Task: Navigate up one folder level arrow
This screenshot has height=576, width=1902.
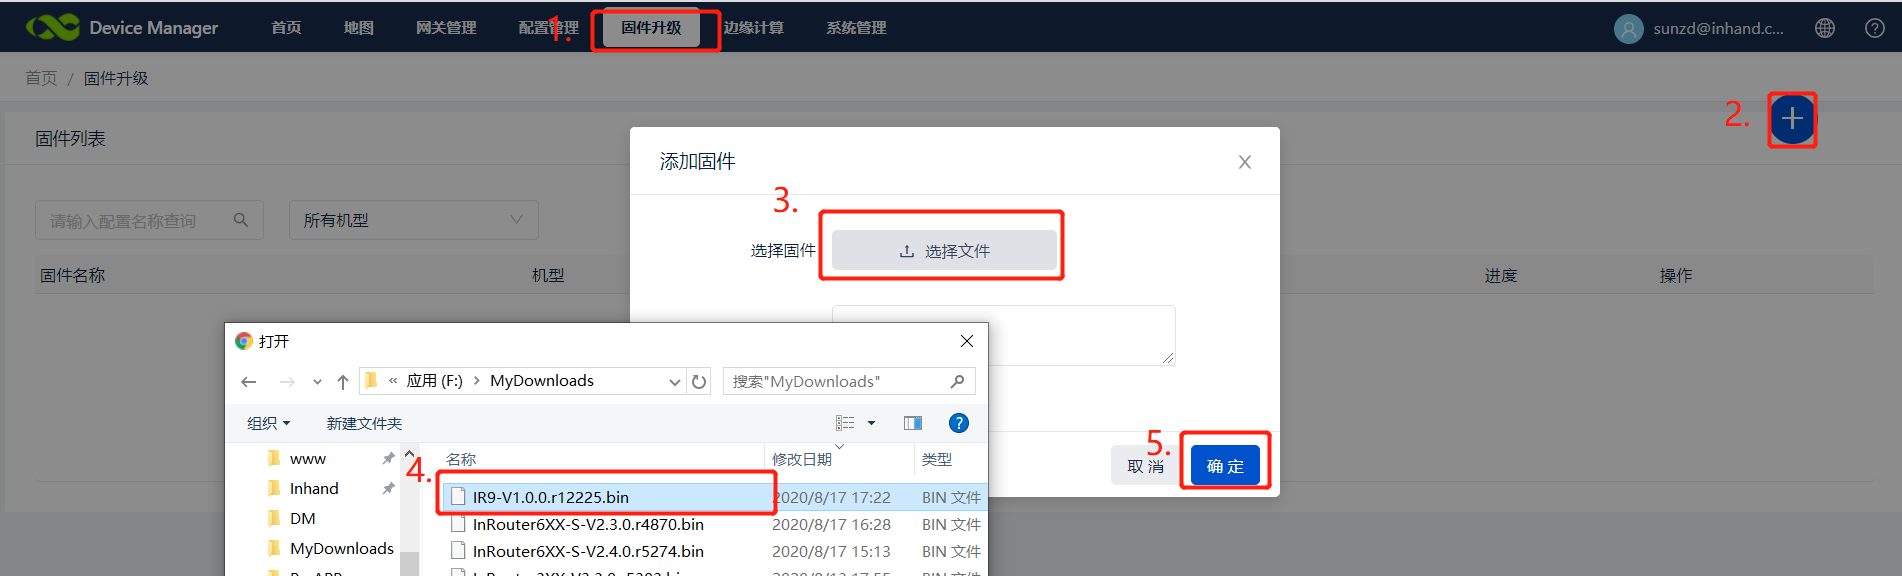Action: click(x=343, y=381)
